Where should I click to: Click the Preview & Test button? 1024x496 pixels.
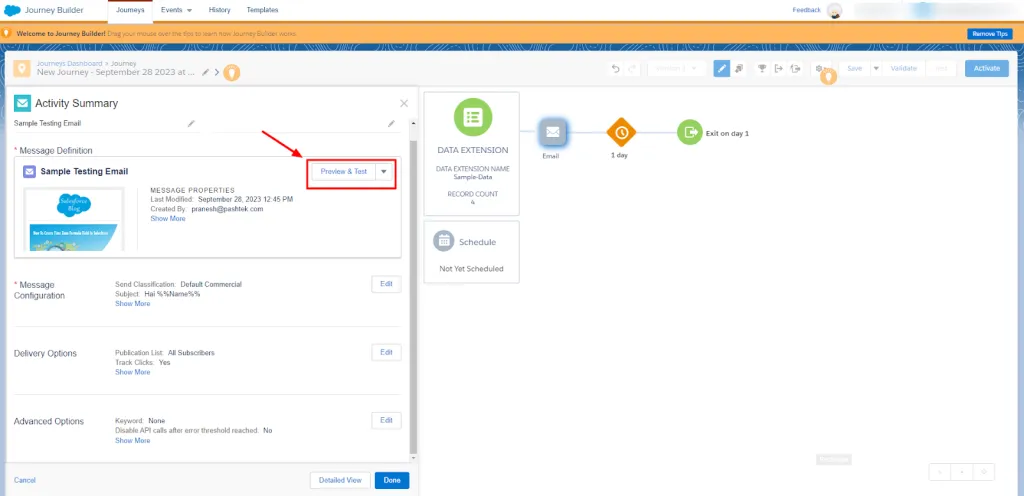coord(344,172)
